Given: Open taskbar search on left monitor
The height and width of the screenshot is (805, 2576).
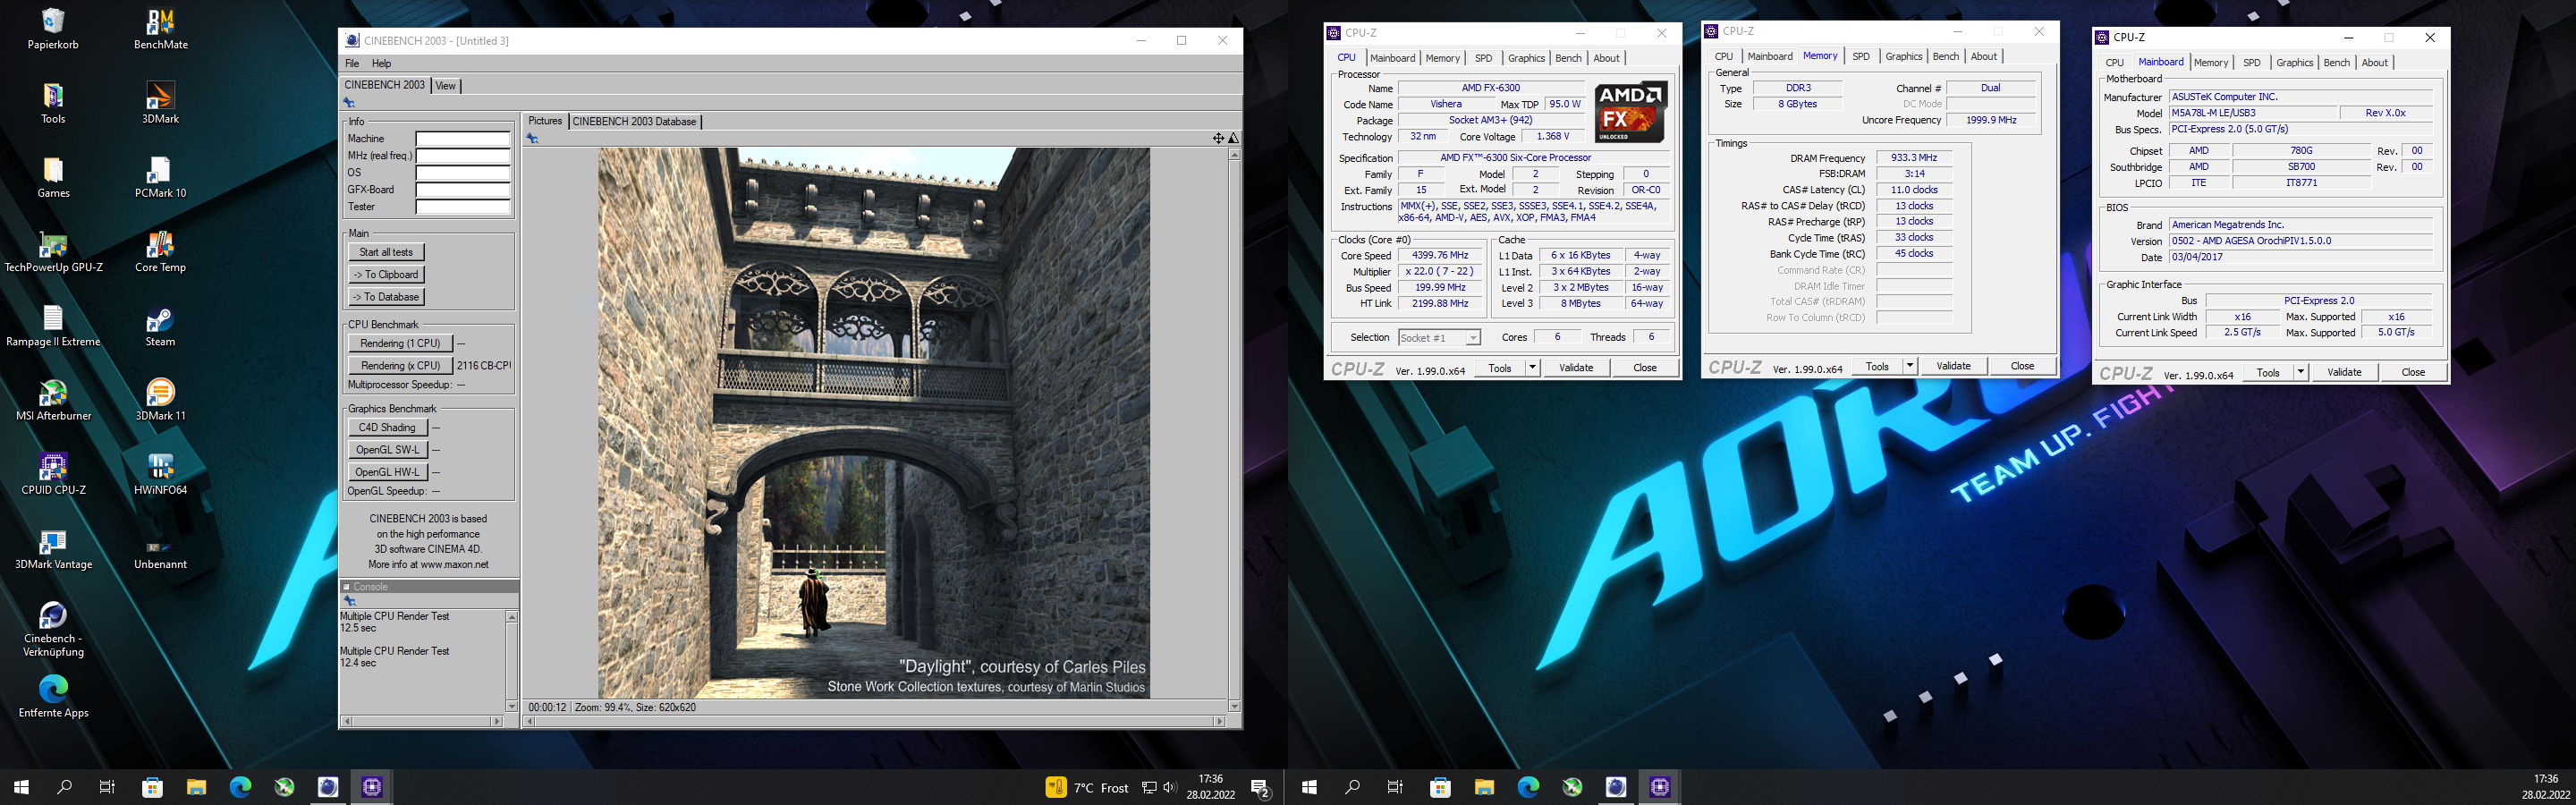Looking at the screenshot, I should point(64,787).
